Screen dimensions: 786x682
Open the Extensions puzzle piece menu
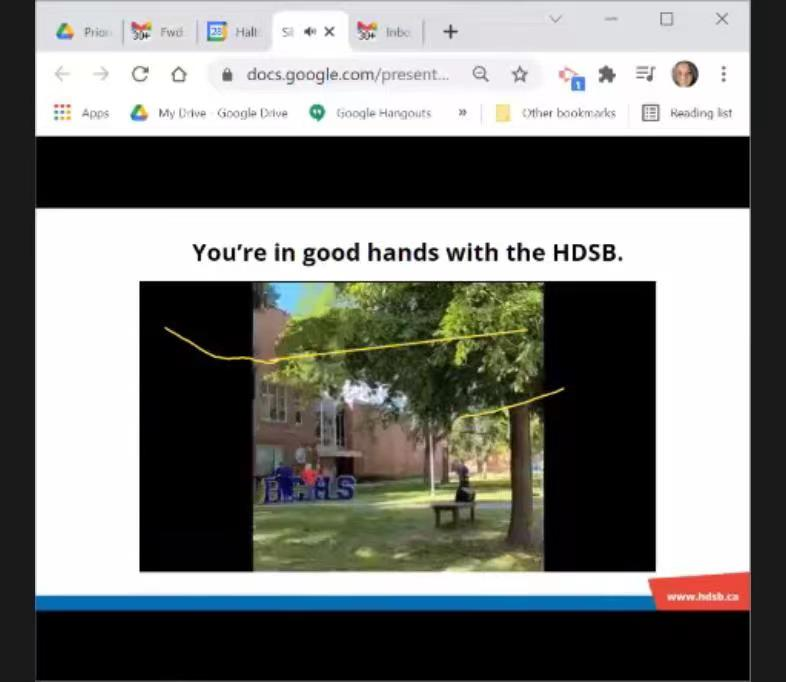tap(607, 74)
